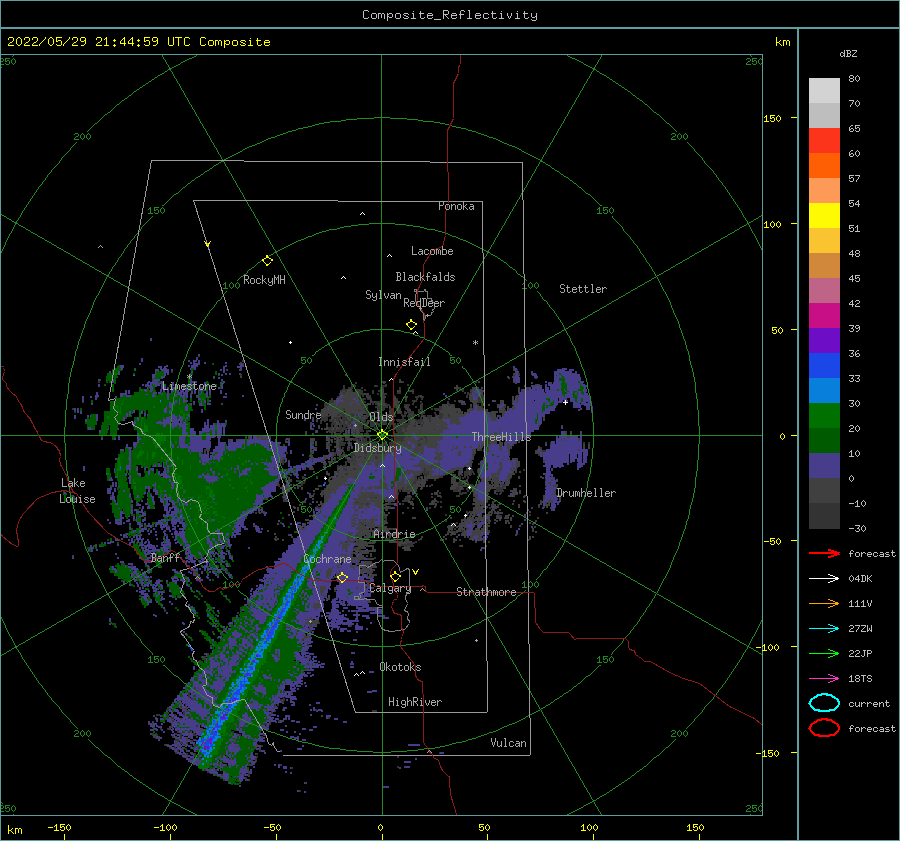Click the red forecast arrow in legend

(x=824, y=553)
